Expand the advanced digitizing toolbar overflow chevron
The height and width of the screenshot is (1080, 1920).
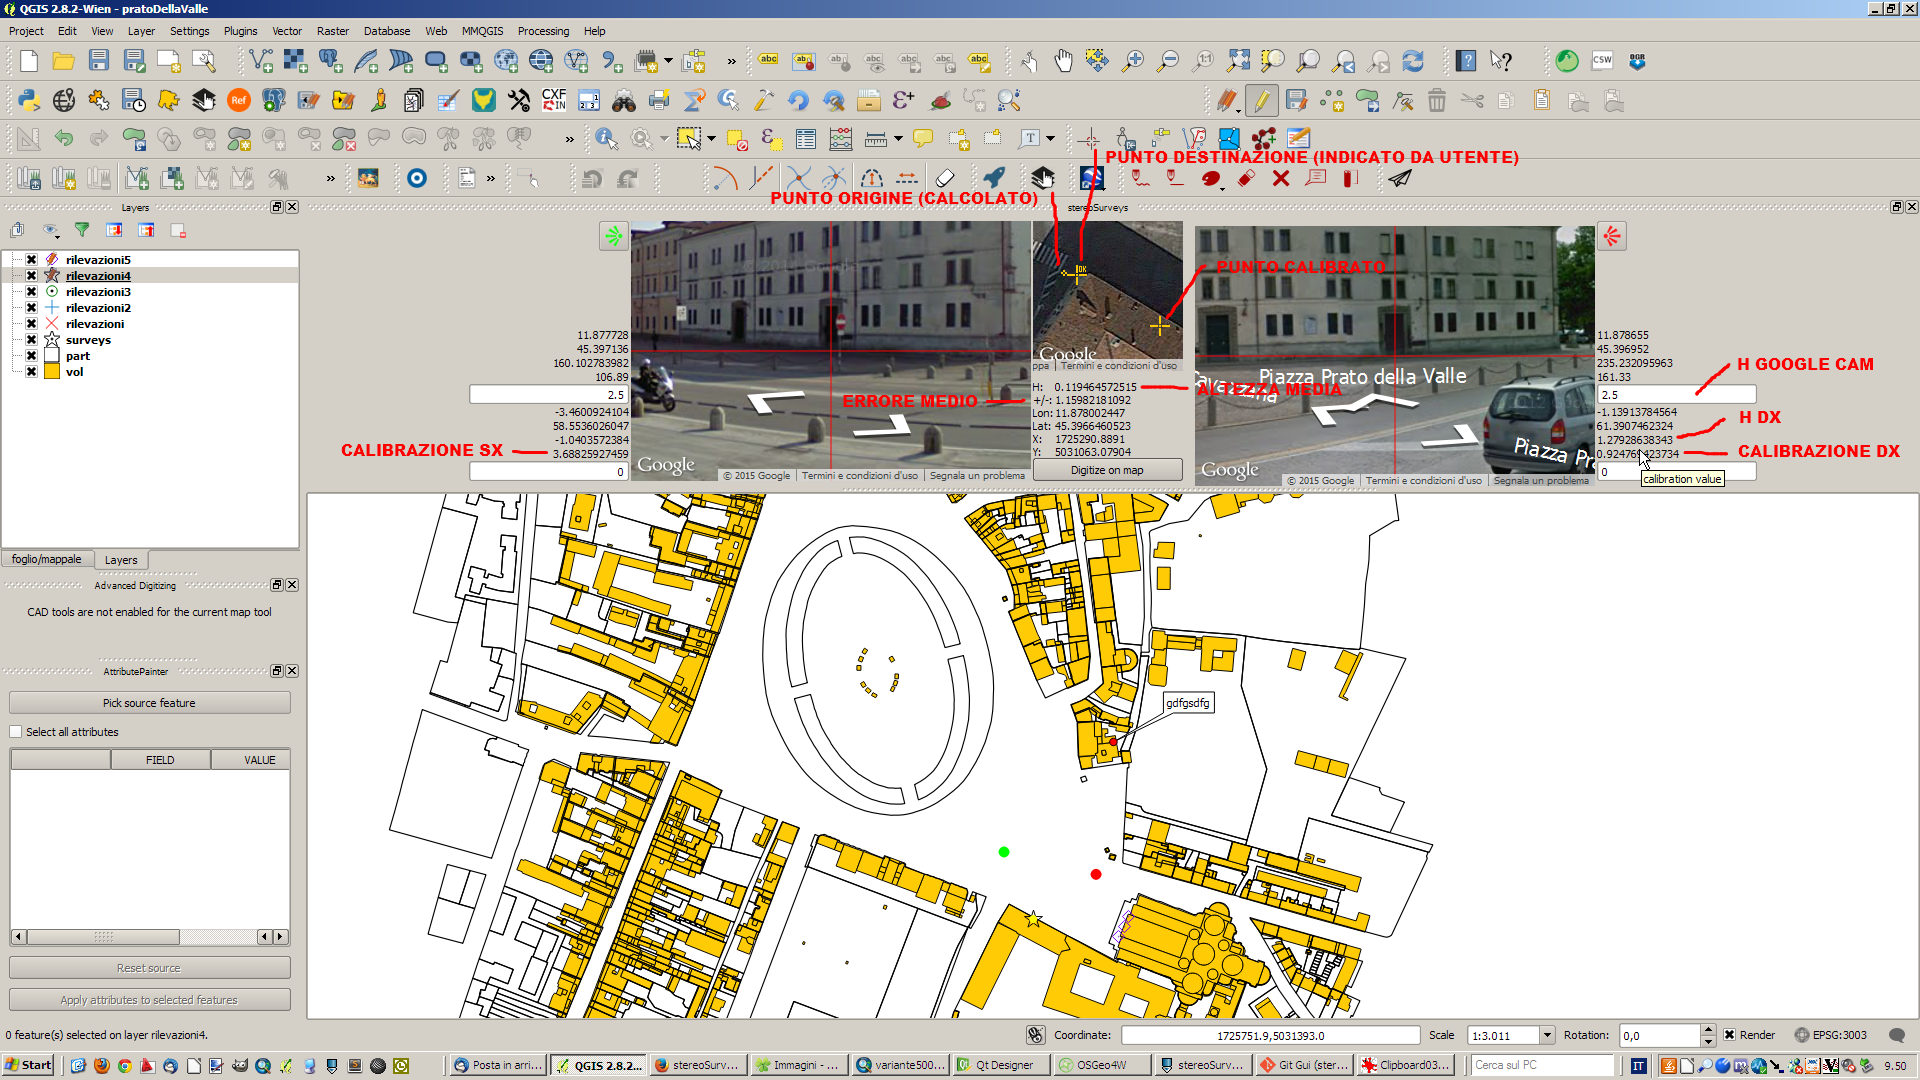point(569,139)
